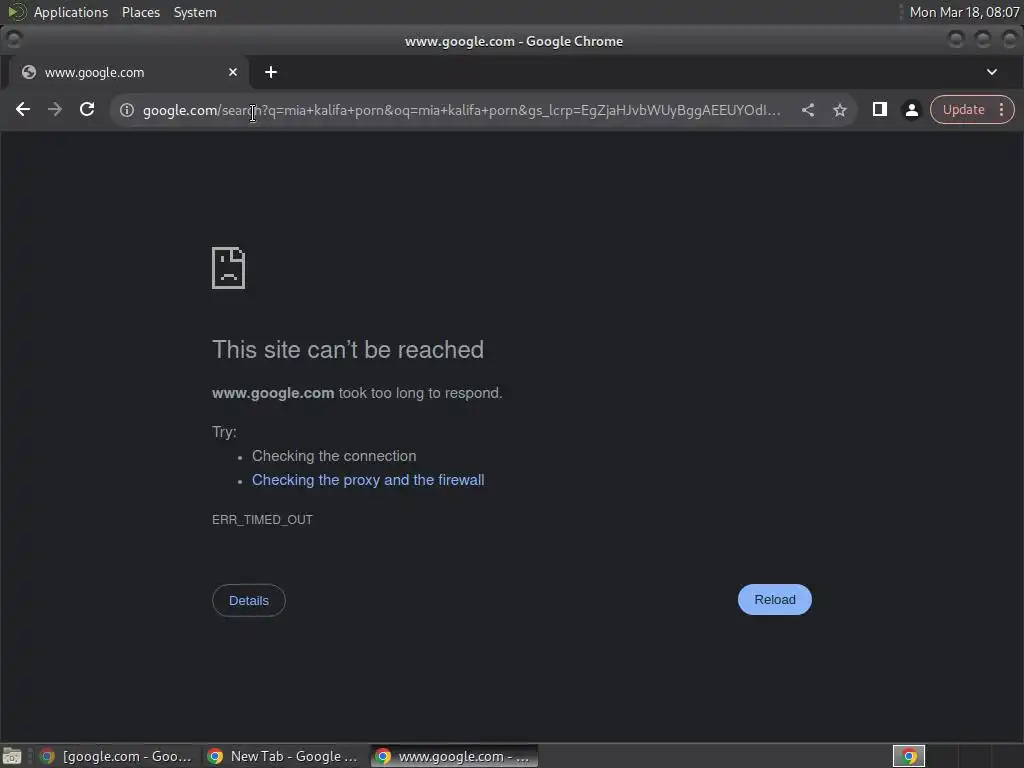Screen dimensions: 1024x768
Task: Click the Chrome icon in the bottom tray
Action: pos(909,756)
